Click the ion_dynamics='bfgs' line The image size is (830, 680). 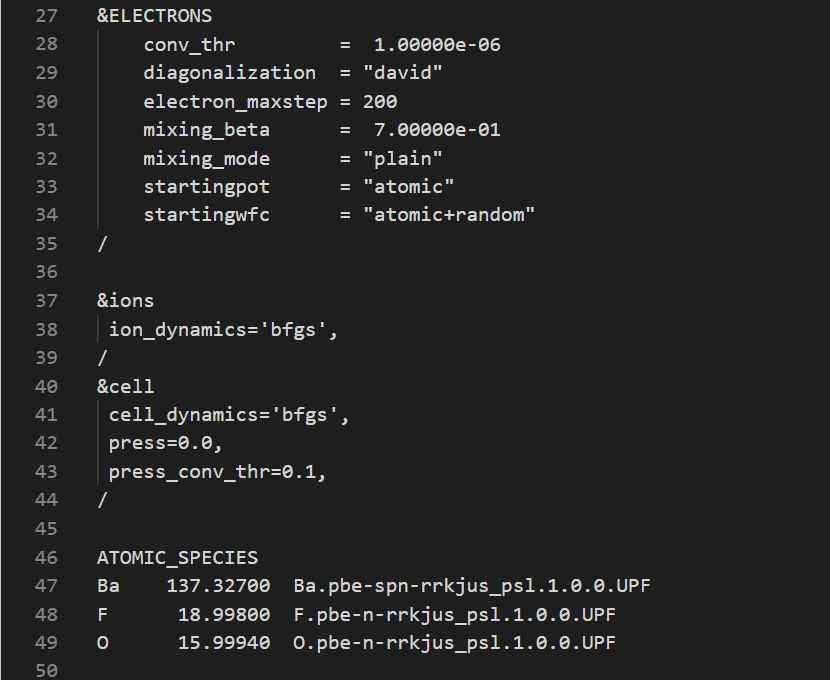click(x=223, y=330)
